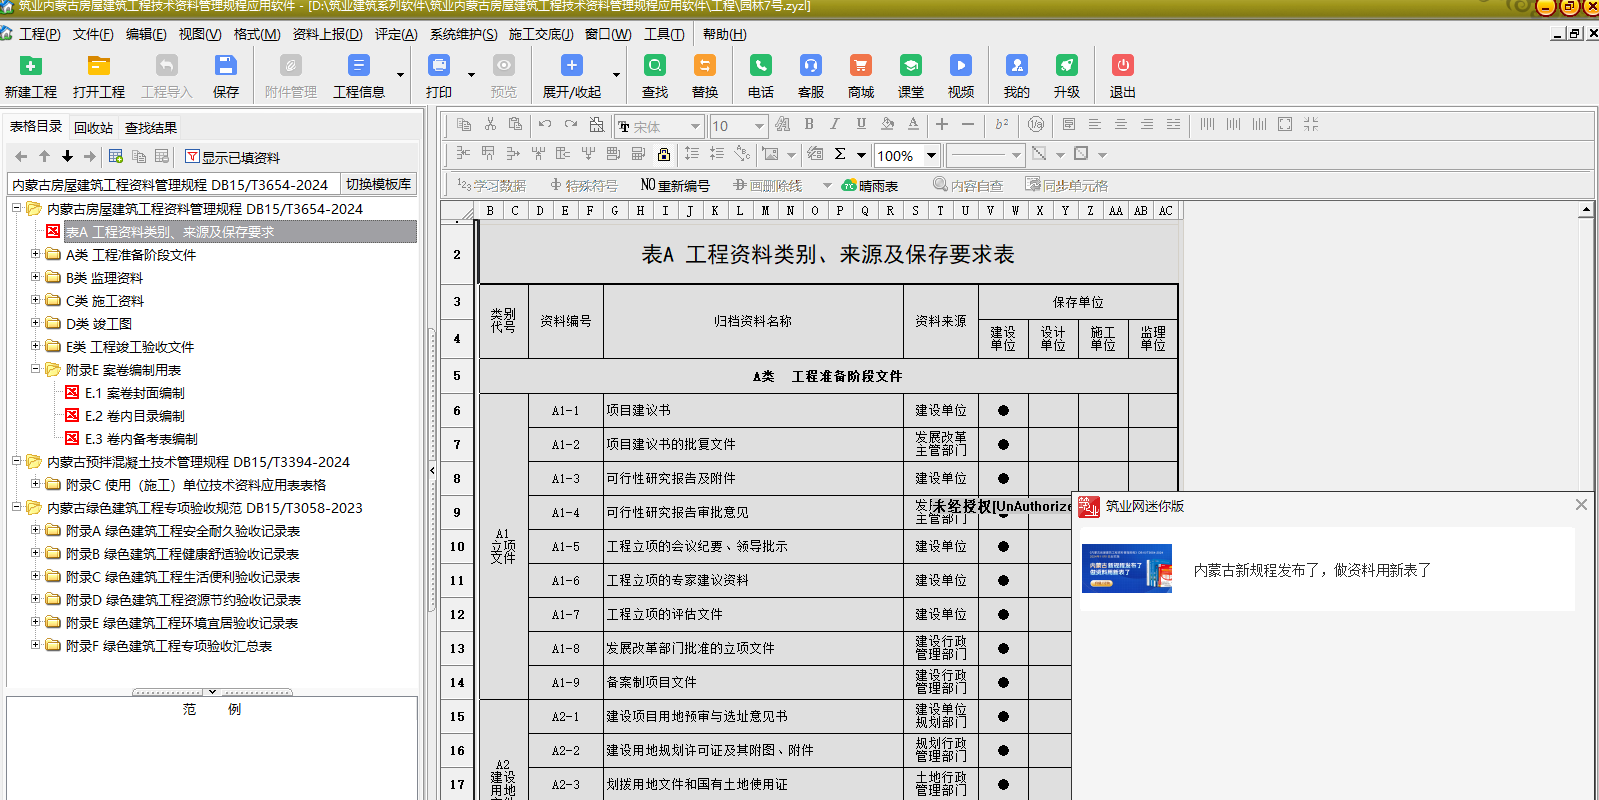
Task: Open the 商城 store icon
Action: click(x=860, y=76)
